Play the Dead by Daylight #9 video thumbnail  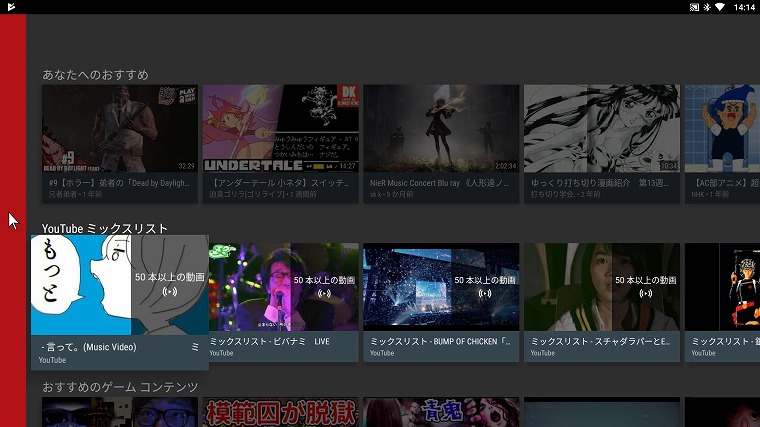click(x=120, y=128)
